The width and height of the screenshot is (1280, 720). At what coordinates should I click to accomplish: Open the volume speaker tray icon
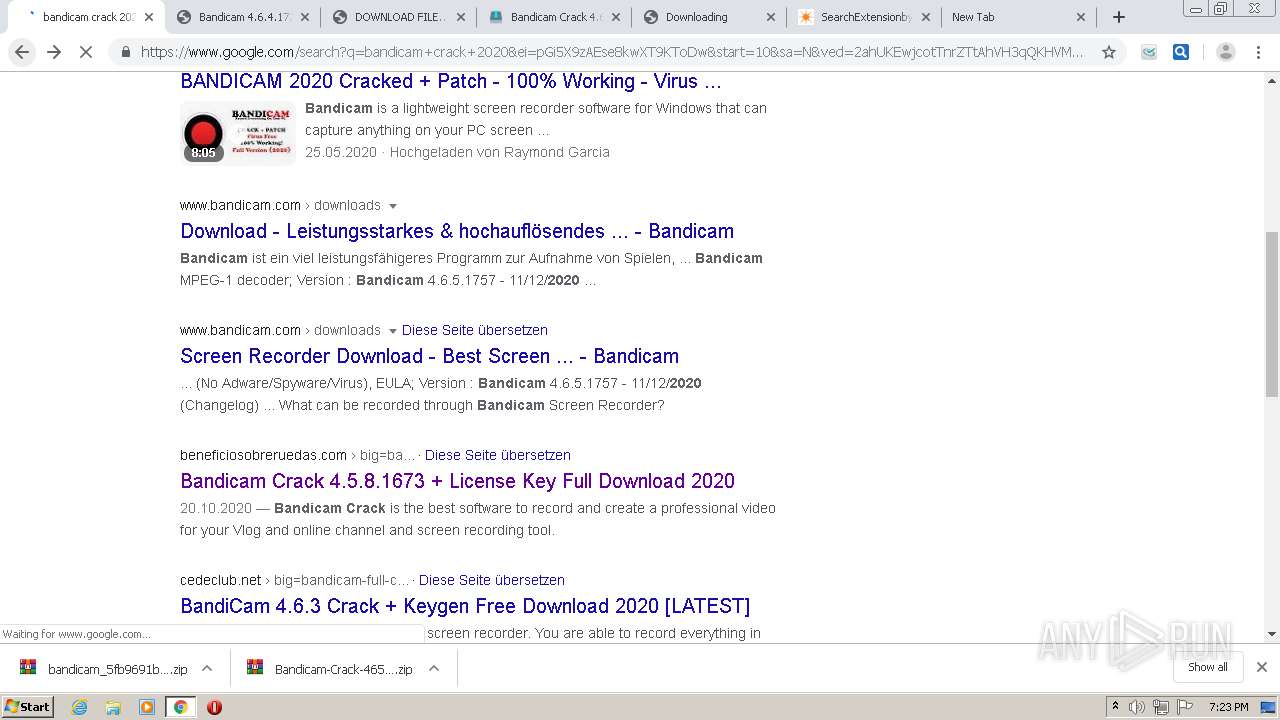tap(1137, 707)
